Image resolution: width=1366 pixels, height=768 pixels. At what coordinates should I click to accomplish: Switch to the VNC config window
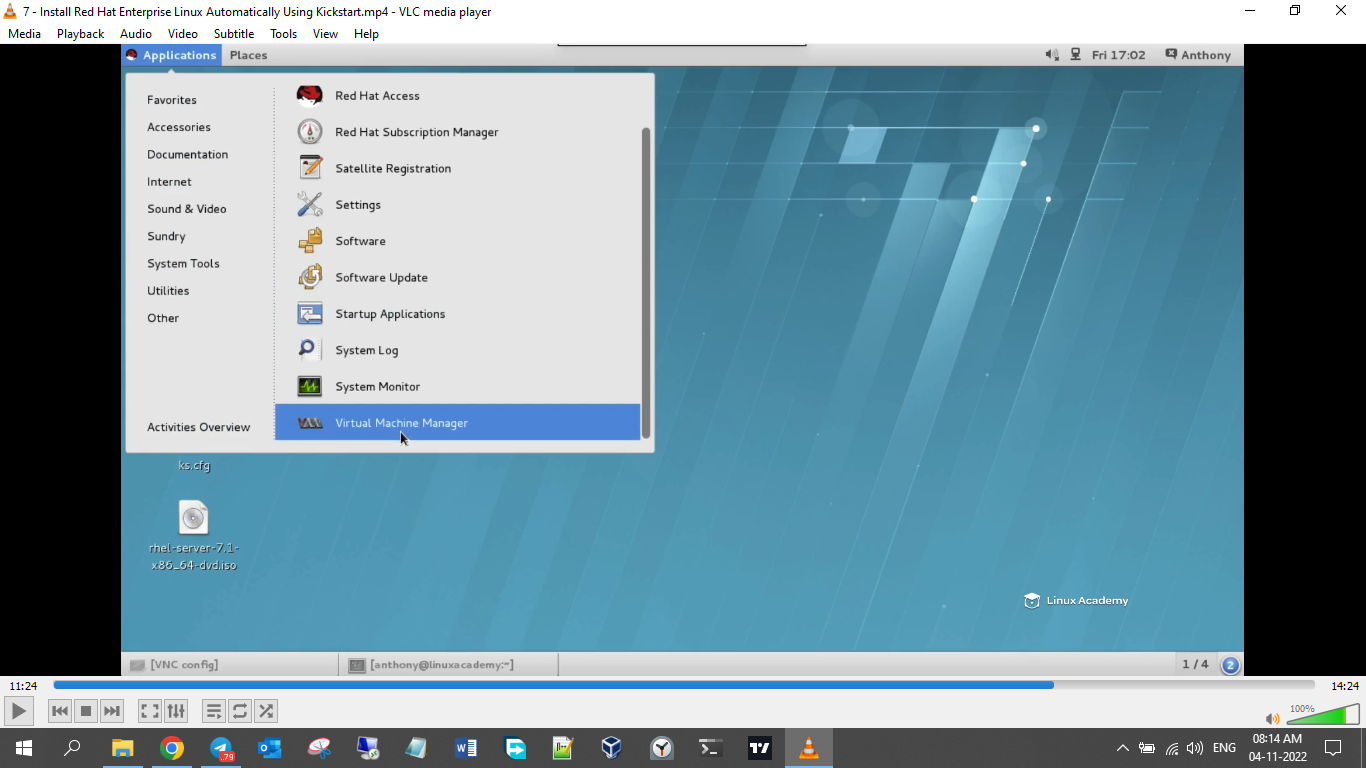coord(230,664)
